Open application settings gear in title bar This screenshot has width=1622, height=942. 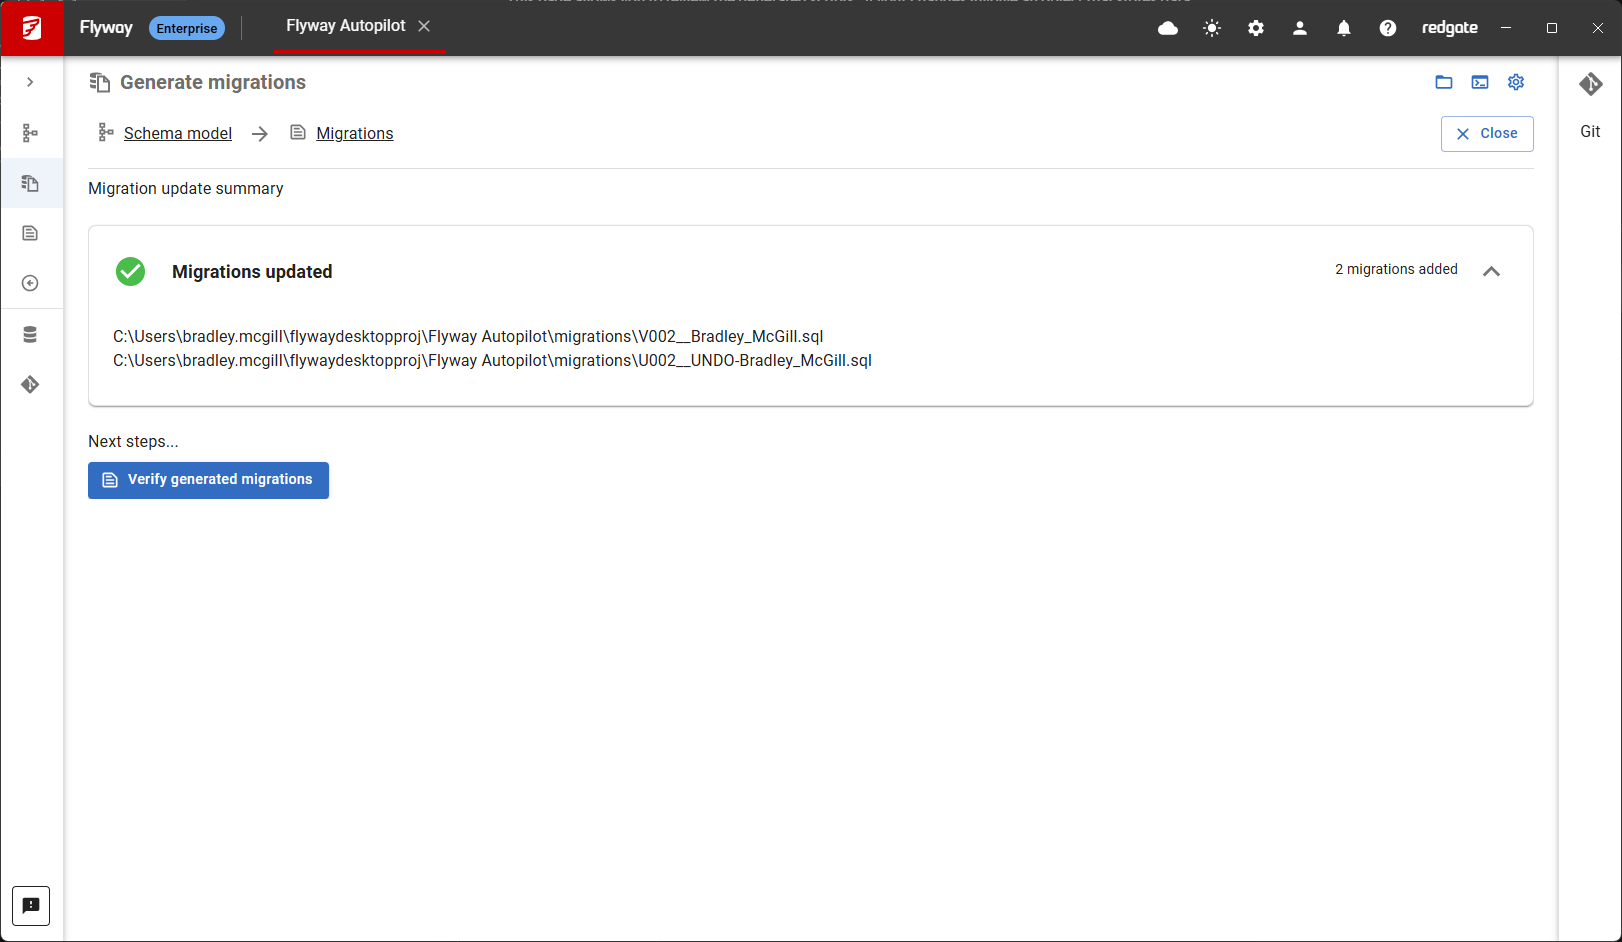click(1256, 28)
